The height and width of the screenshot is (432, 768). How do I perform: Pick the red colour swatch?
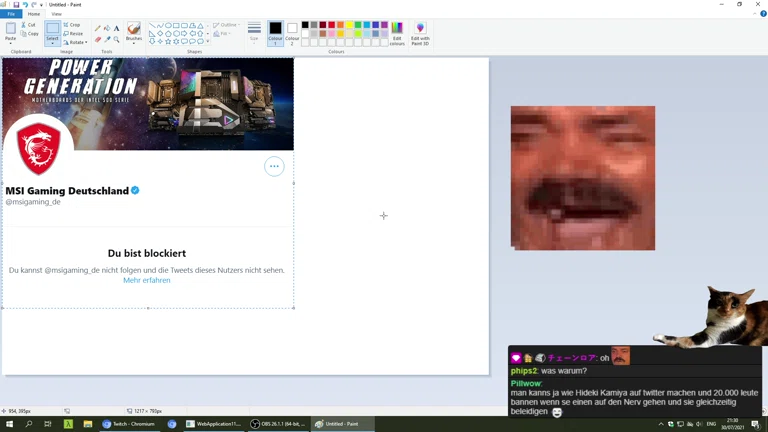click(x=332, y=25)
